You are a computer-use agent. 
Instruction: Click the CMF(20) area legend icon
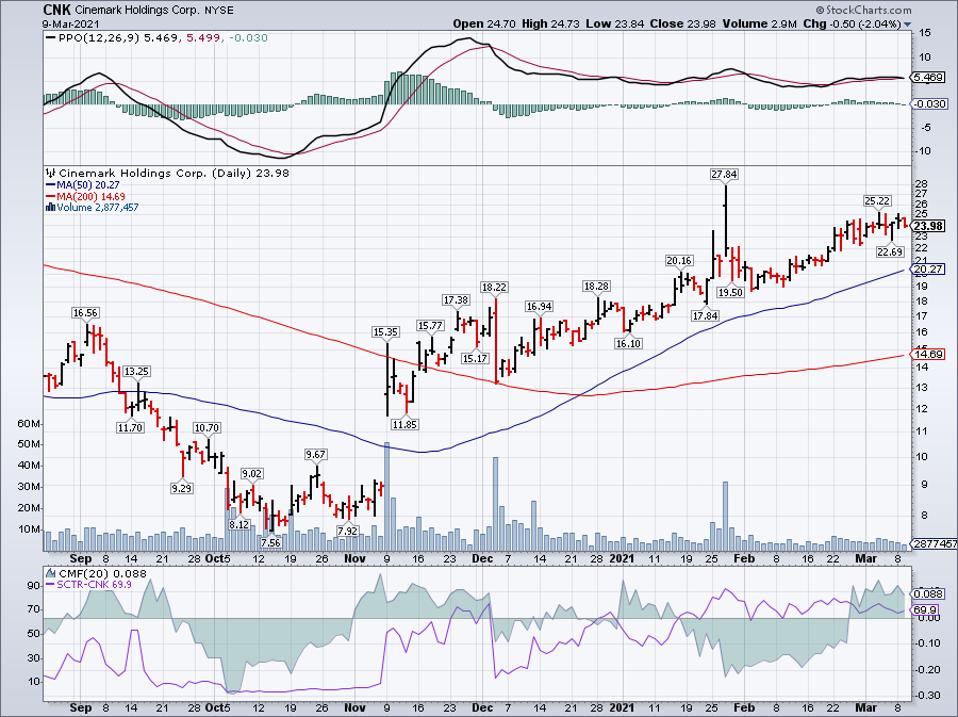click(x=51, y=573)
